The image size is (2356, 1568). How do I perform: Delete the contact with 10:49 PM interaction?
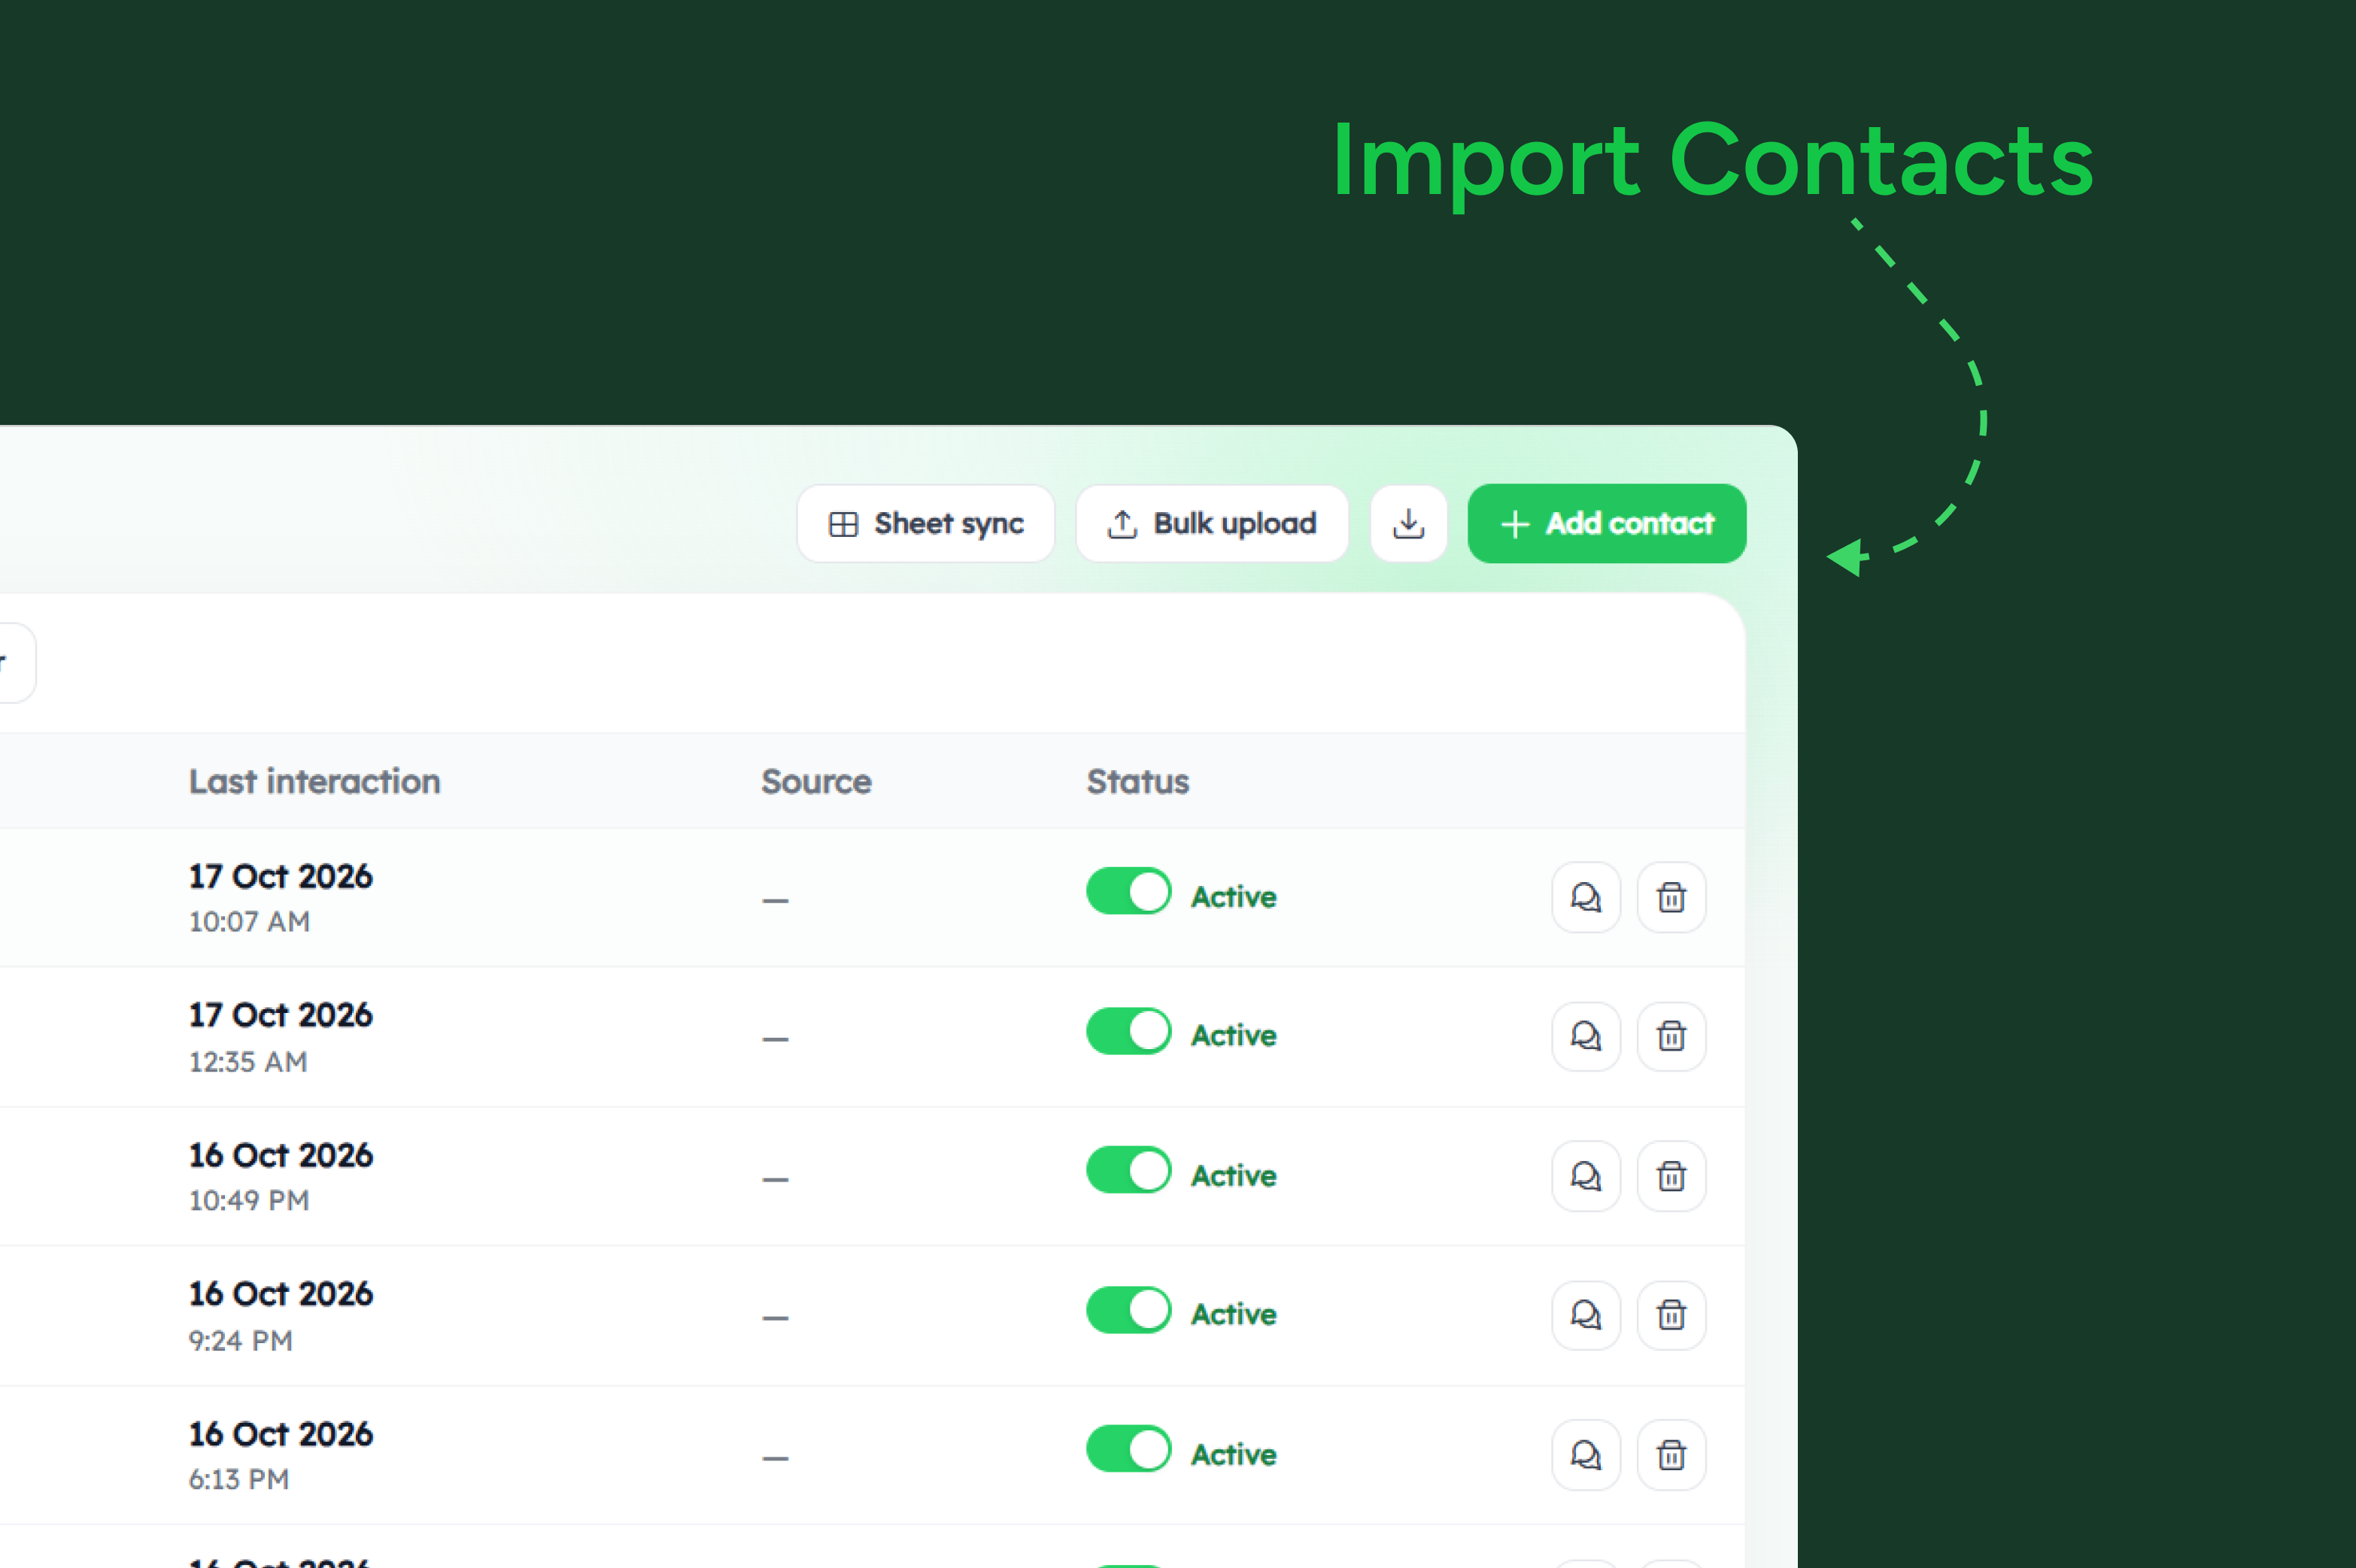(1671, 1176)
